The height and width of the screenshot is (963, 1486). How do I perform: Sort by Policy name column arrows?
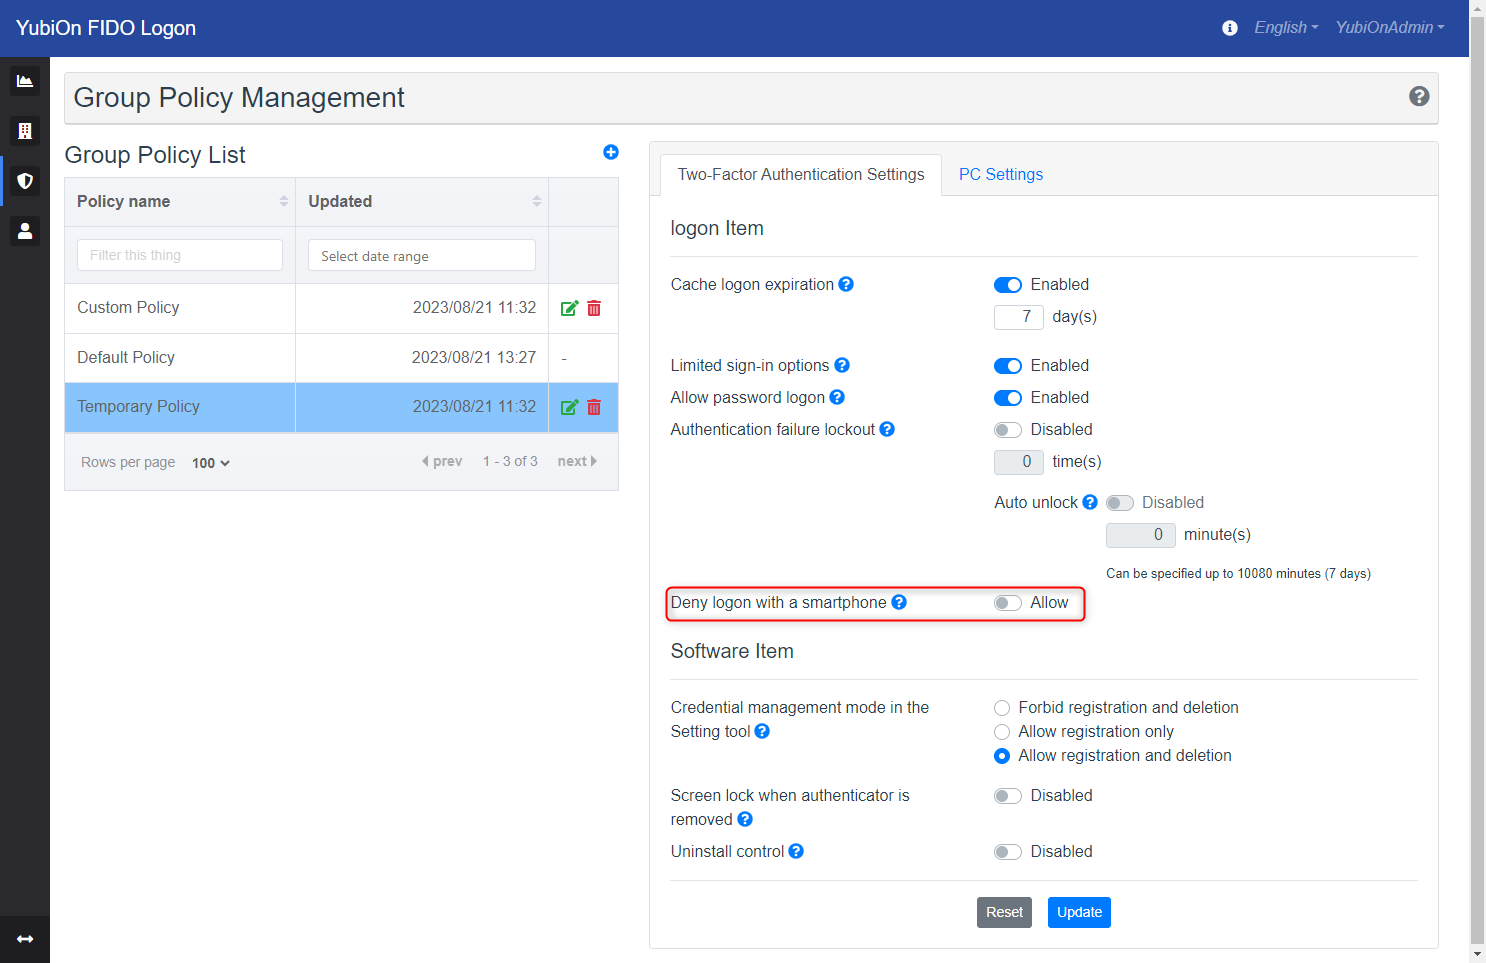point(284,201)
